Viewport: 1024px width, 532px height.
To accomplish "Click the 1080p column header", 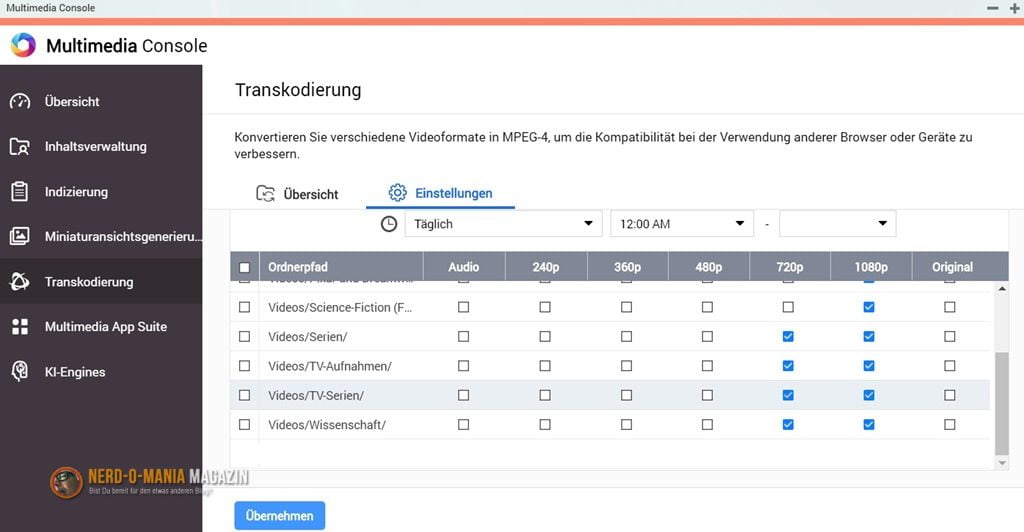I will 871,267.
